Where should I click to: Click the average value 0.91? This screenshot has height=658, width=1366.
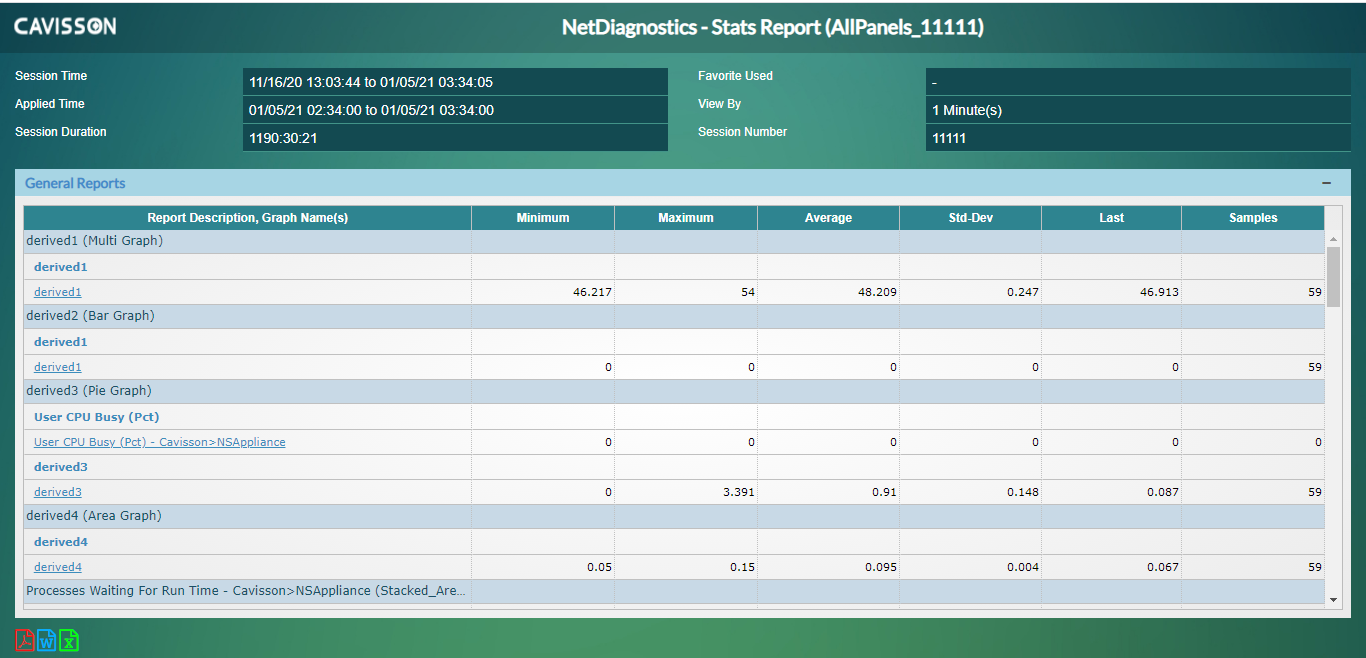(x=884, y=492)
